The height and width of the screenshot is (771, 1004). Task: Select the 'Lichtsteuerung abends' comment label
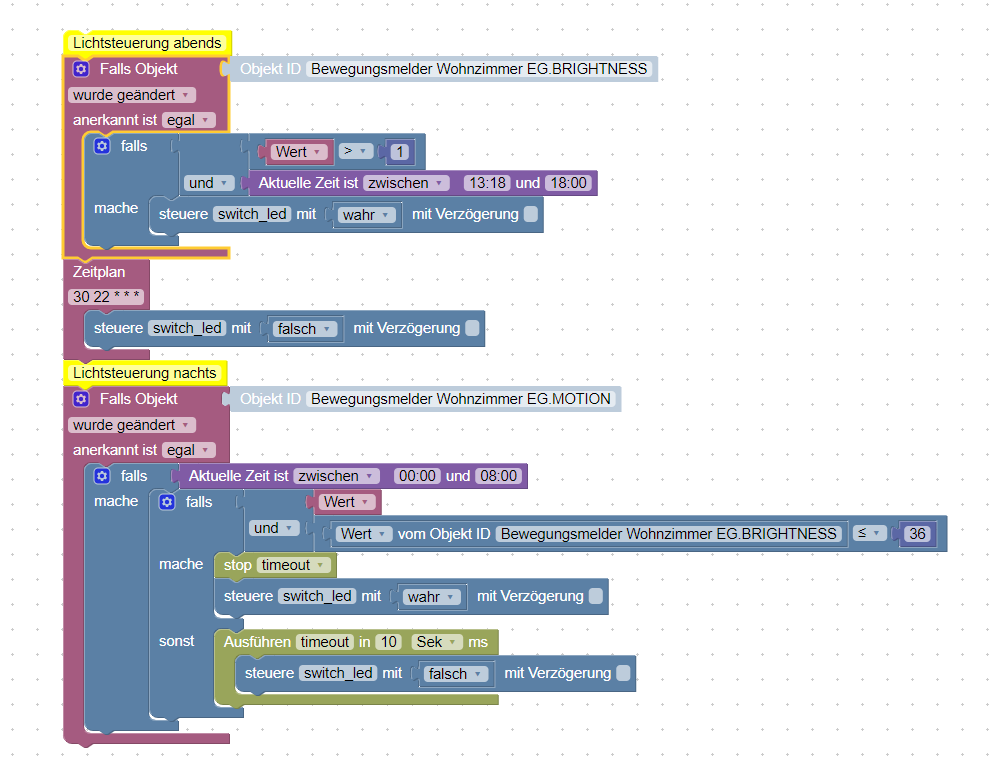tap(147, 43)
